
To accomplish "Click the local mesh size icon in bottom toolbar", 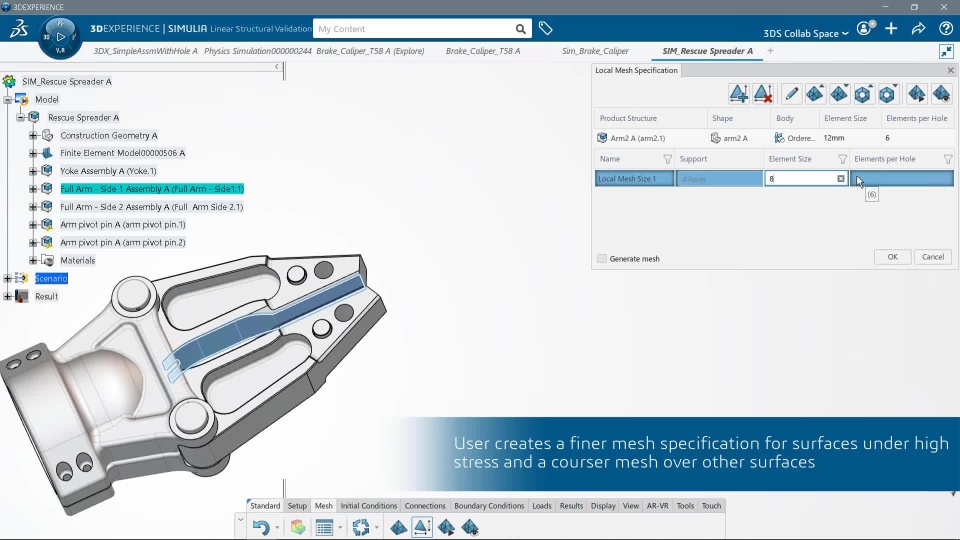I will coord(422,527).
